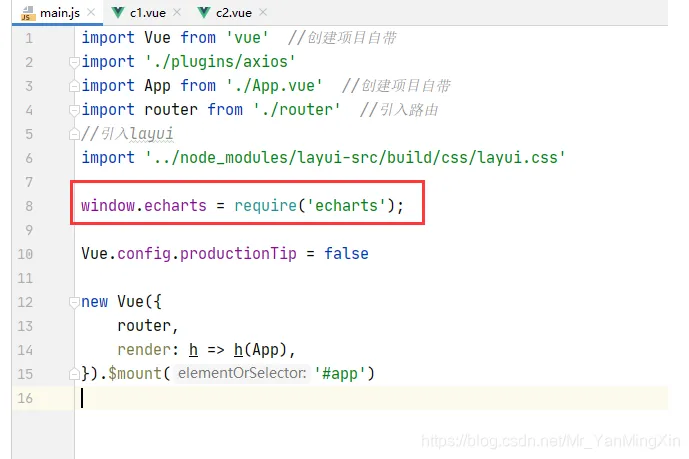Click the Vue icon on c1.vue tab
The image size is (689, 459).
(x=117, y=12)
